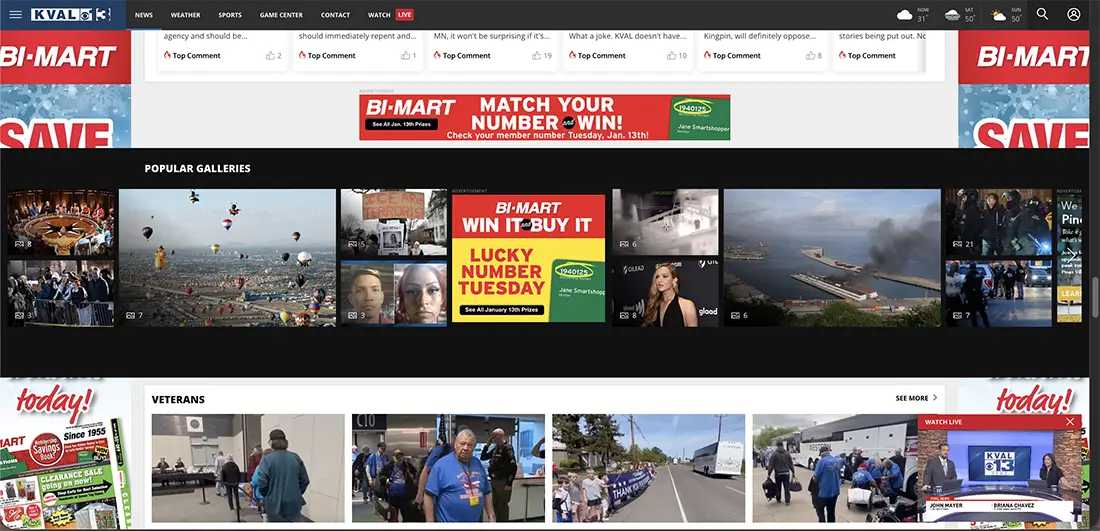The height and width of the screenshot is (531, 1100).
Task: Open the Sports menu item
Action: point(229,15)
